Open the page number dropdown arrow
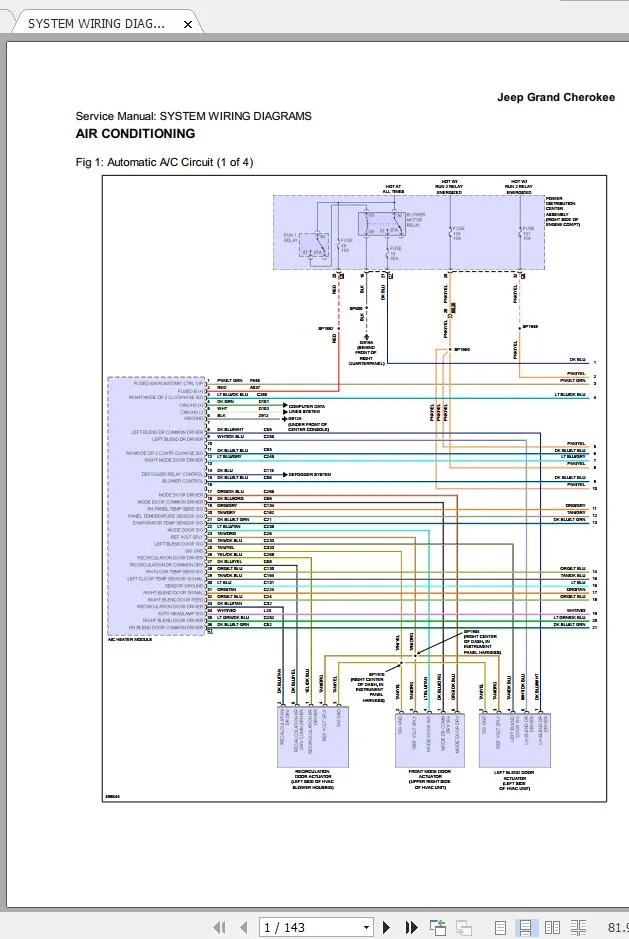Viewport: 629px width, 939px height. point(366,927)
